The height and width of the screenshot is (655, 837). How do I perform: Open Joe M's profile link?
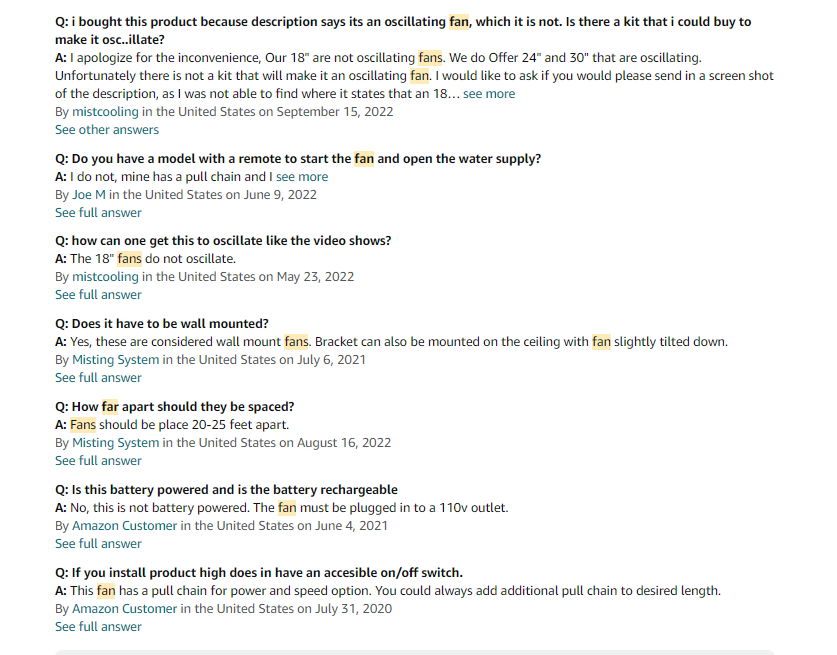tap(89, 195)
